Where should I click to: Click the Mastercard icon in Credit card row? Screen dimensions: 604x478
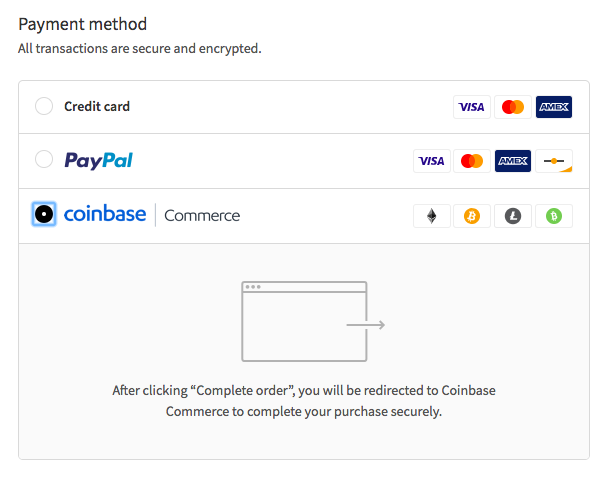tap(513, 107)
